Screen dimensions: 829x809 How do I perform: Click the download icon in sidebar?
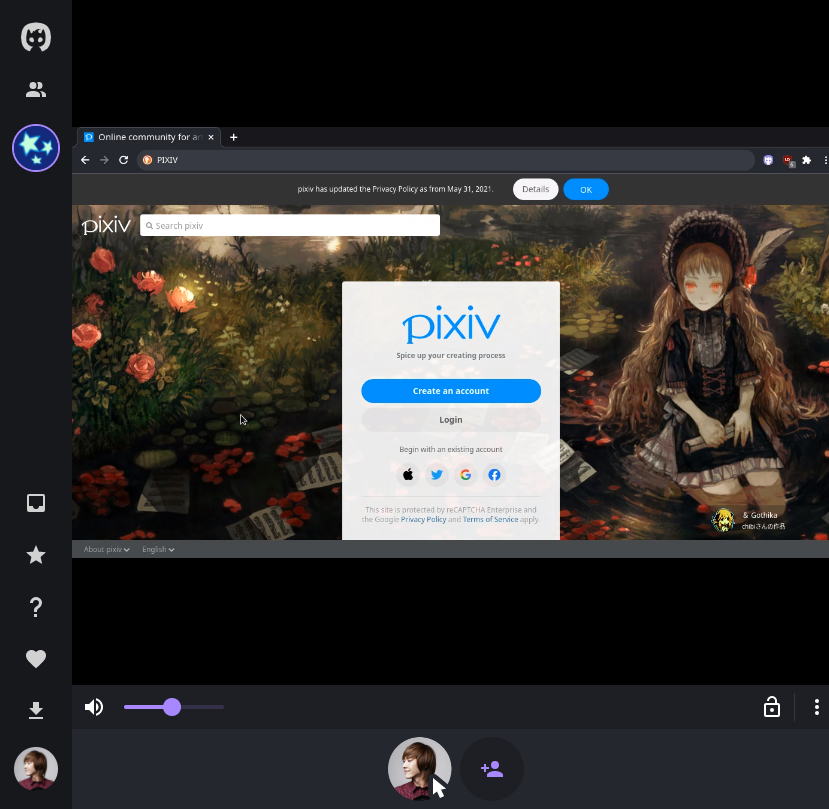coord(36,710)
